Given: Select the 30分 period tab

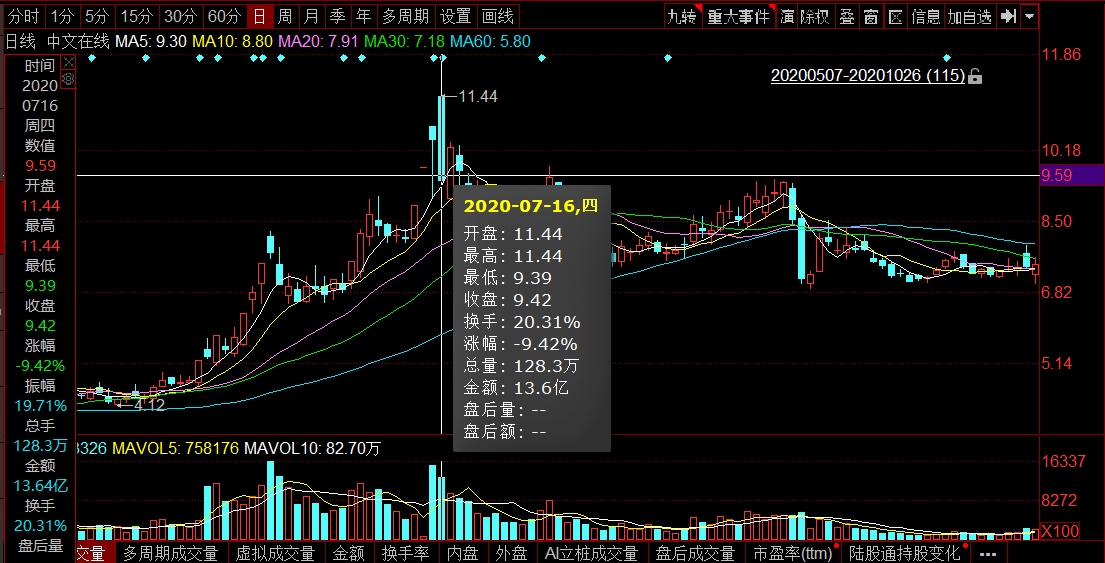Looking at the screenshot, I should [180, 16].
